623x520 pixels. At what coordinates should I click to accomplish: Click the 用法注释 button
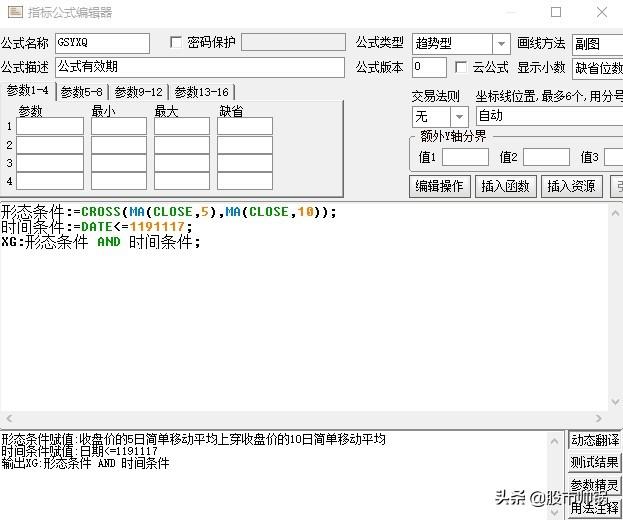[594, 507]
